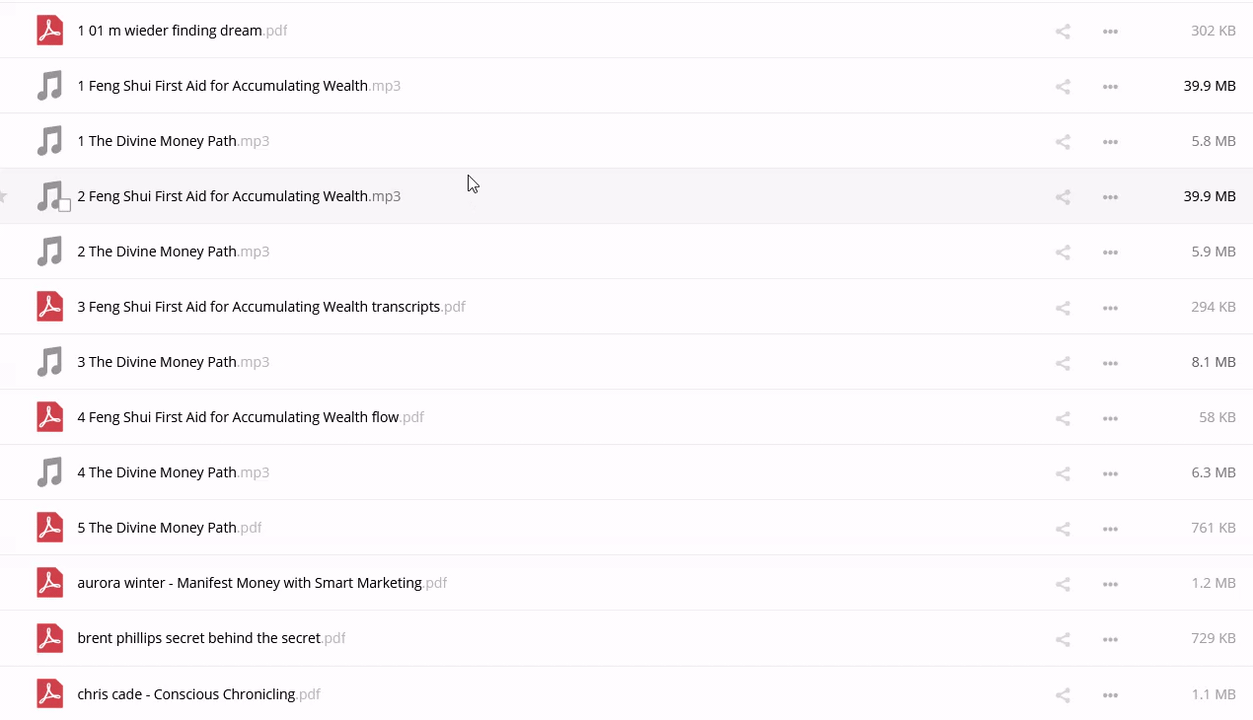Share 1 The Divine Money Path.mp3

(x=1062, y=142)
